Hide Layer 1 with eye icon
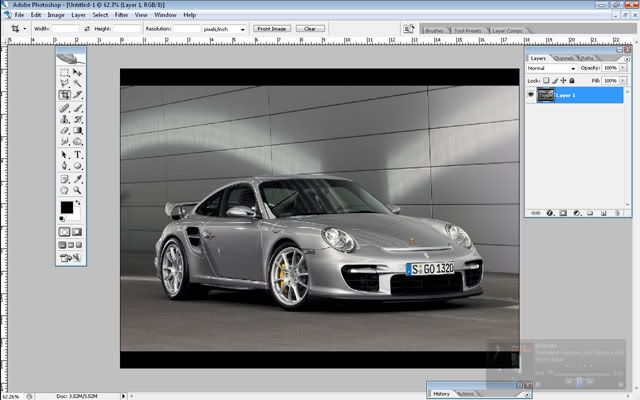Viewport: 640px width, 400px height. 531,95
